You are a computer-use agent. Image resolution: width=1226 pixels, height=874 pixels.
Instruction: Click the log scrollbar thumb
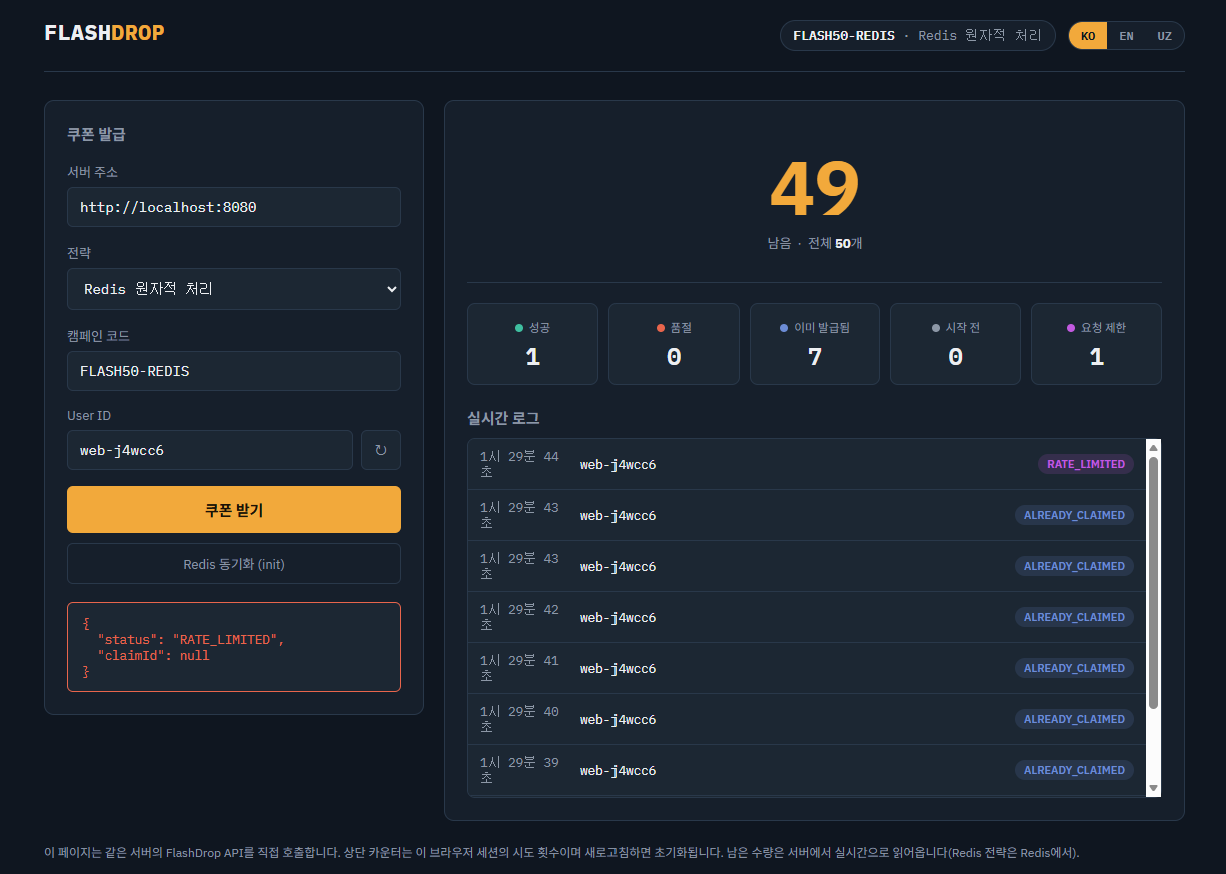pos(1153,583)
